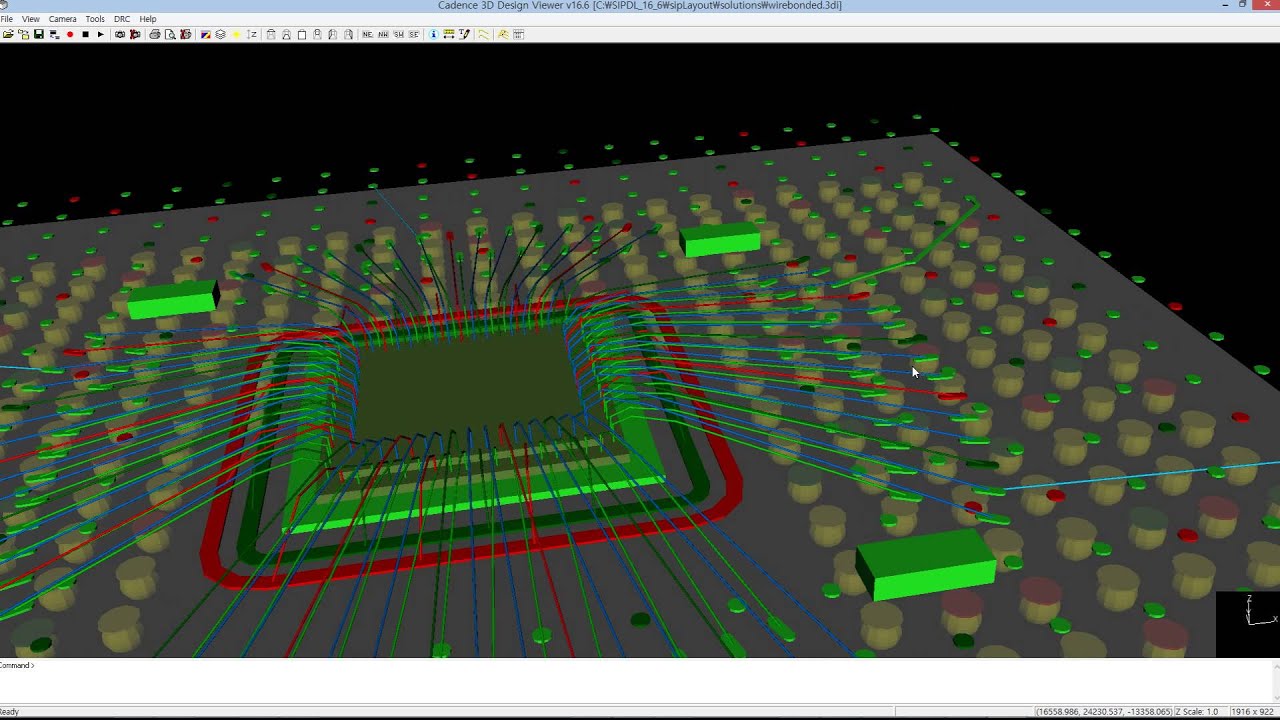Open the File menu
The image size is (1280, 720).
pos(7,19)
